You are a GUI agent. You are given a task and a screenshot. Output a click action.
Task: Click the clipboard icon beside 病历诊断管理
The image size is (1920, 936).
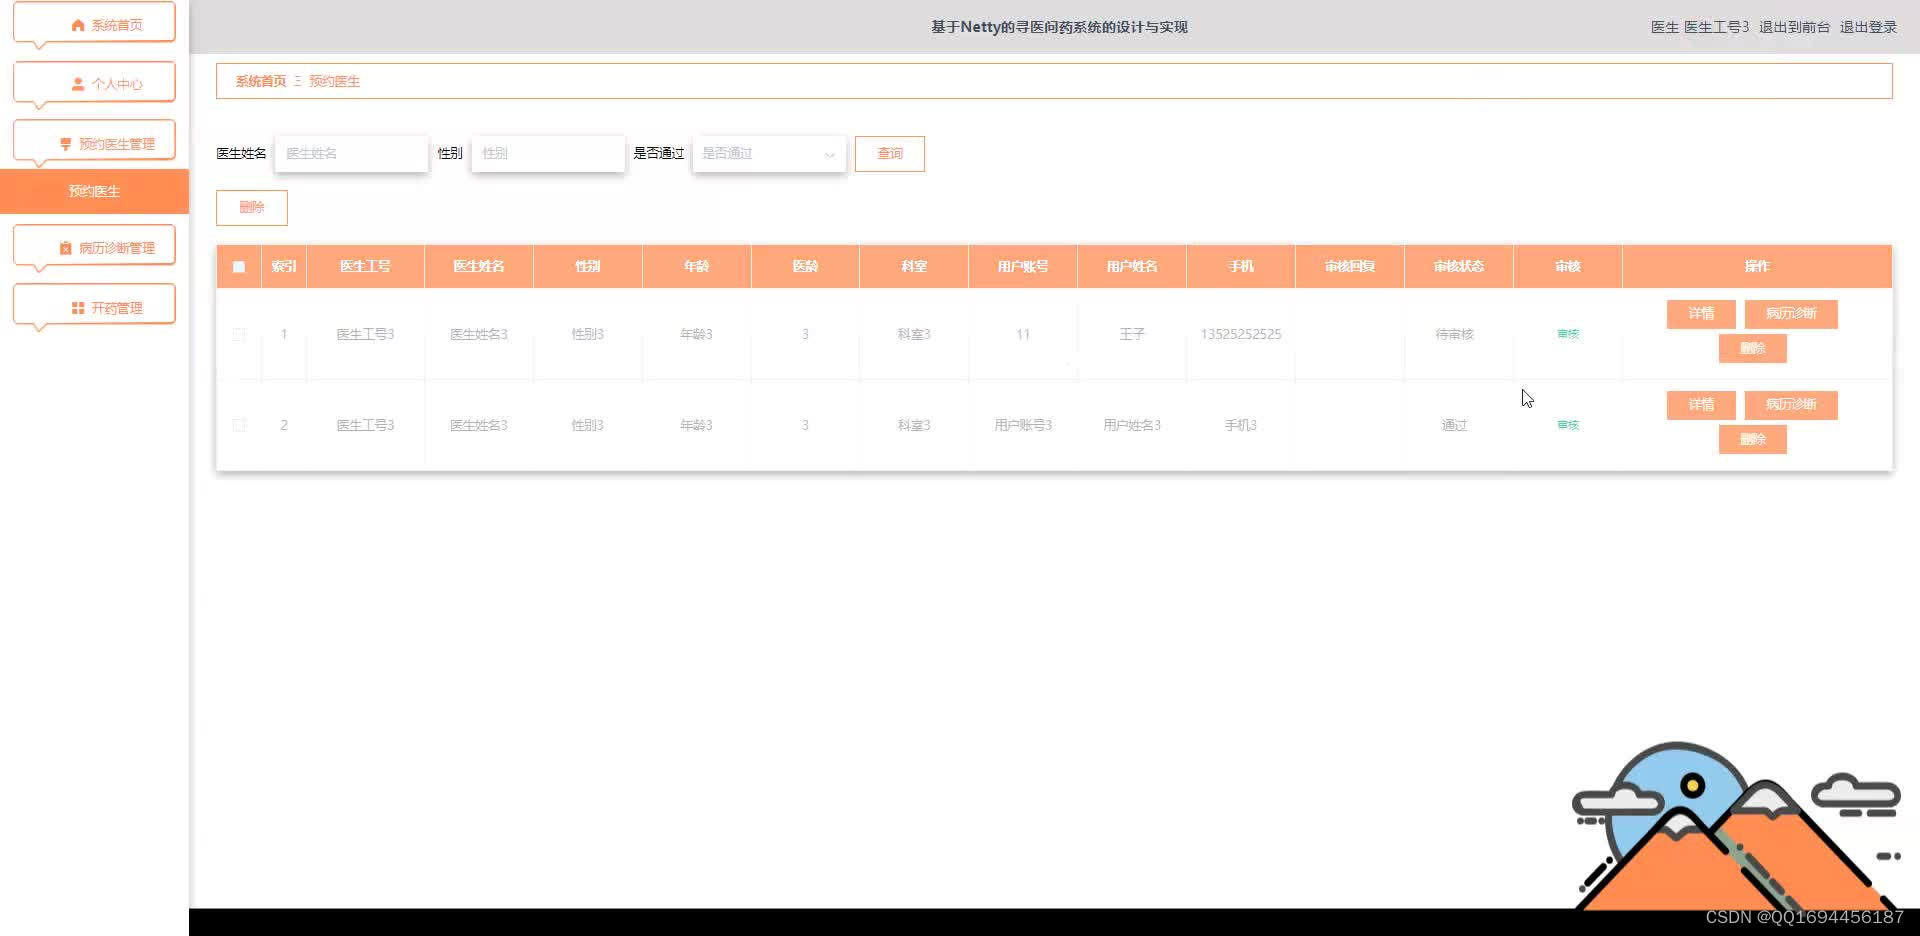[x=66, y=248]
